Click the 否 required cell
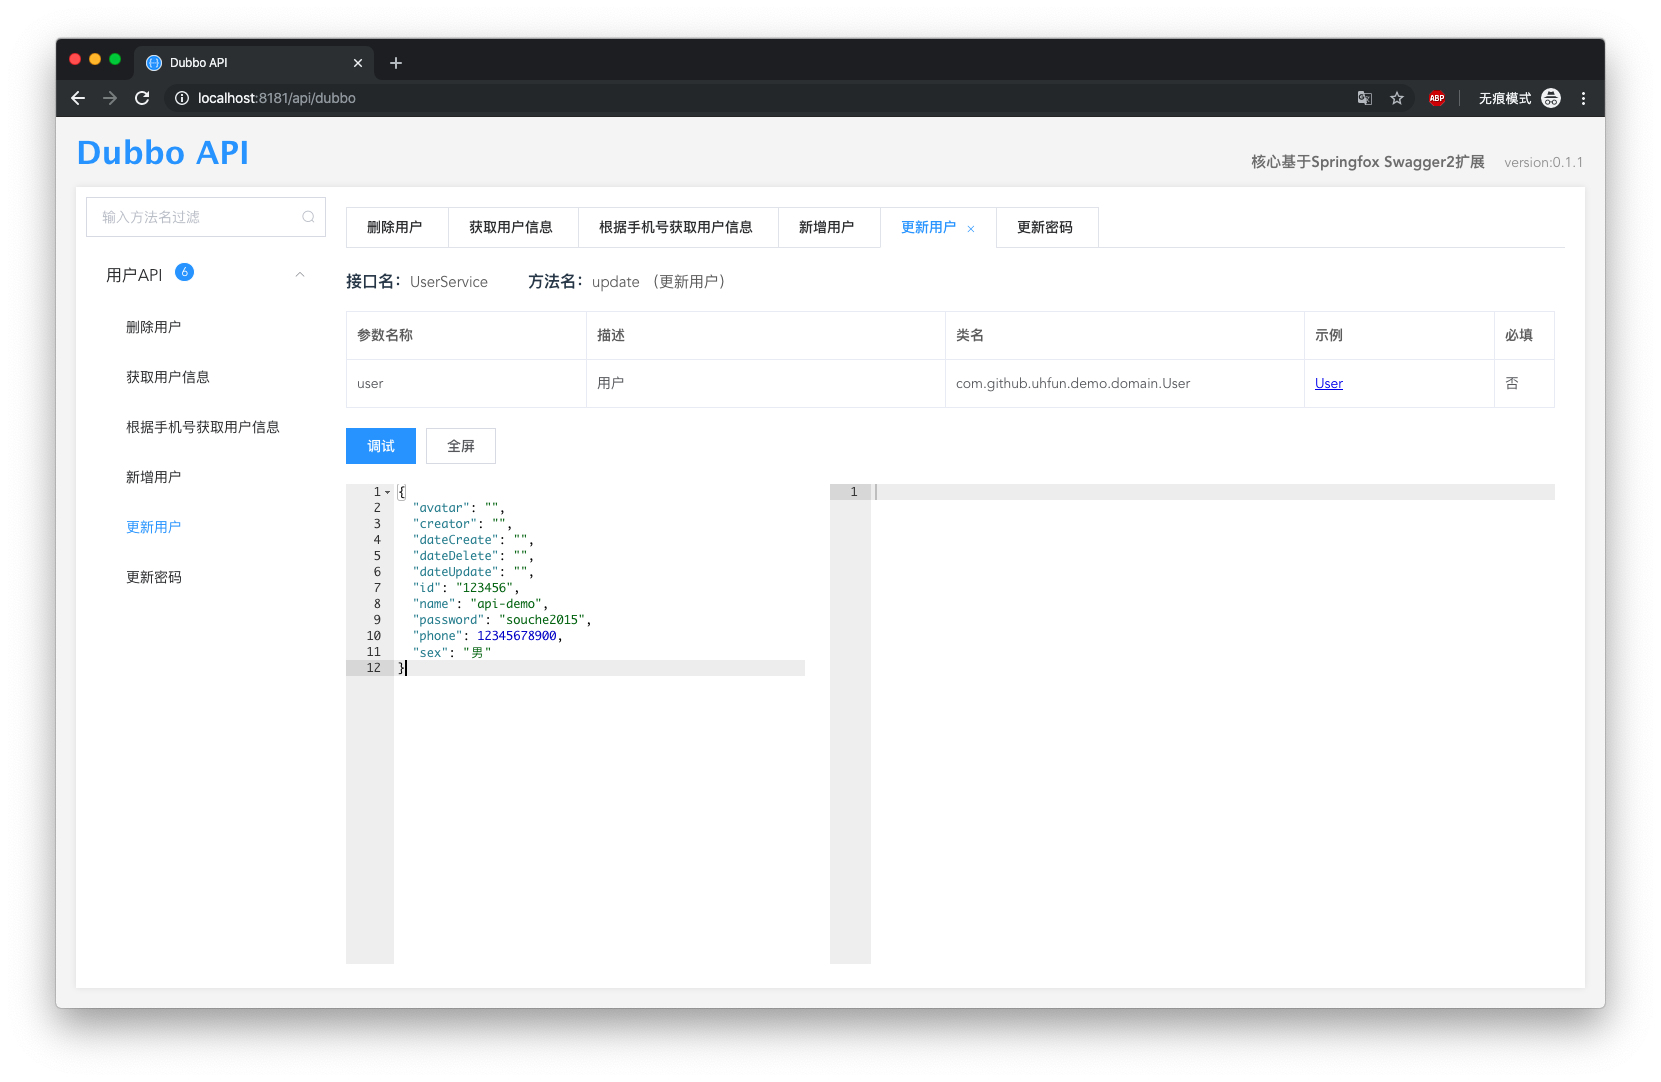This screenshot has height=1082, width=1661. 1524,383
